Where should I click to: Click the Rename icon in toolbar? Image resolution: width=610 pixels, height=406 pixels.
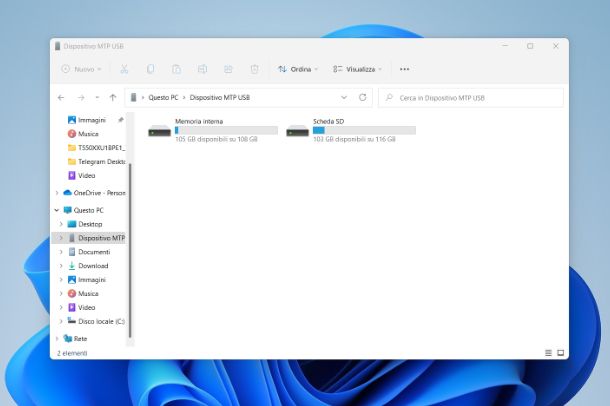point(202,69)
